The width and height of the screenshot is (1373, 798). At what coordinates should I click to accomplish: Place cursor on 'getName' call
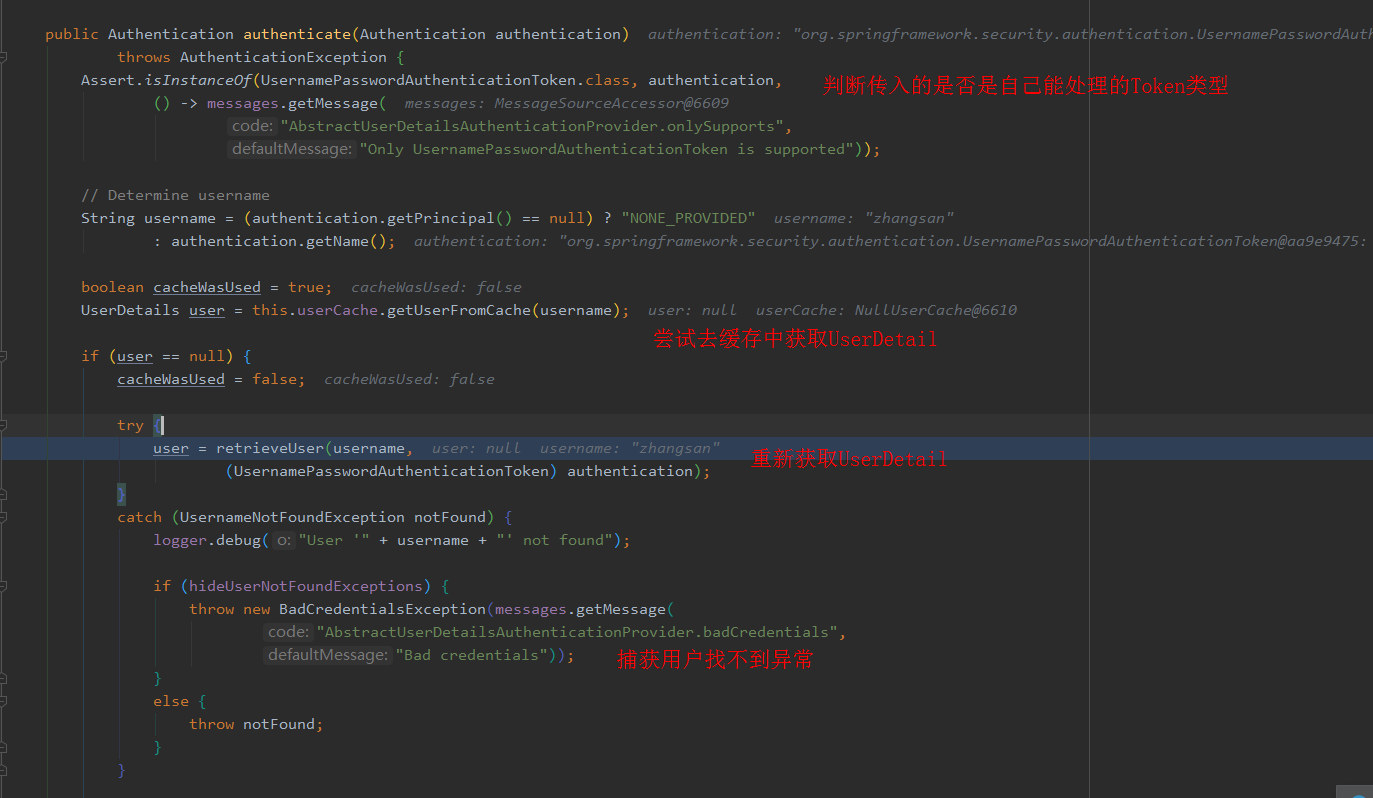[x=337, y=241]
